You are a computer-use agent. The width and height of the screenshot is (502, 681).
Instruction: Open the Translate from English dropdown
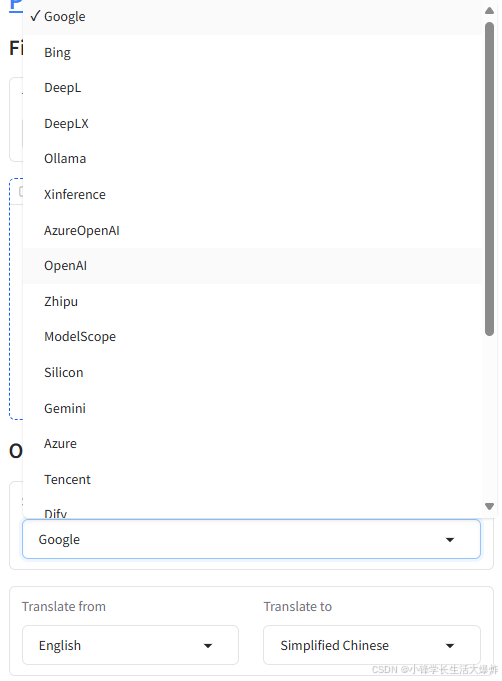coord(130,645)
